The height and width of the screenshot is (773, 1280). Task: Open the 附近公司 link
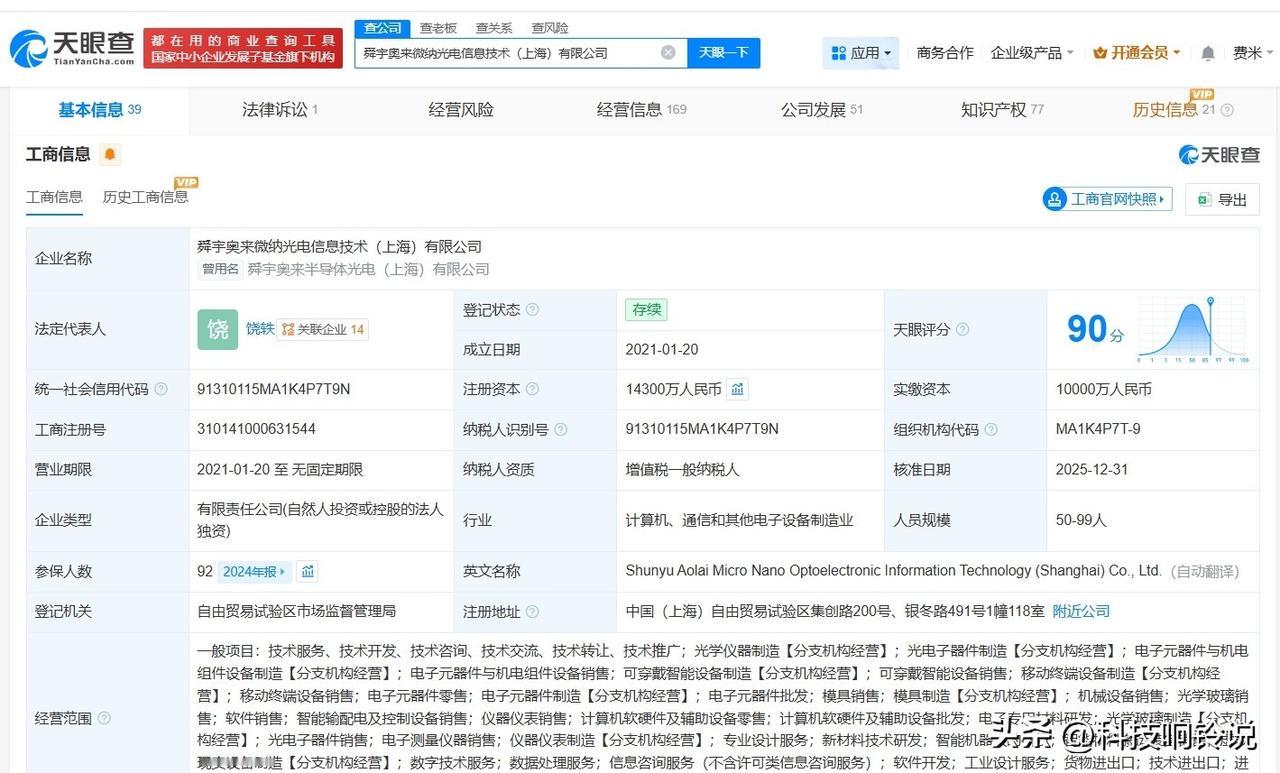1081,611
